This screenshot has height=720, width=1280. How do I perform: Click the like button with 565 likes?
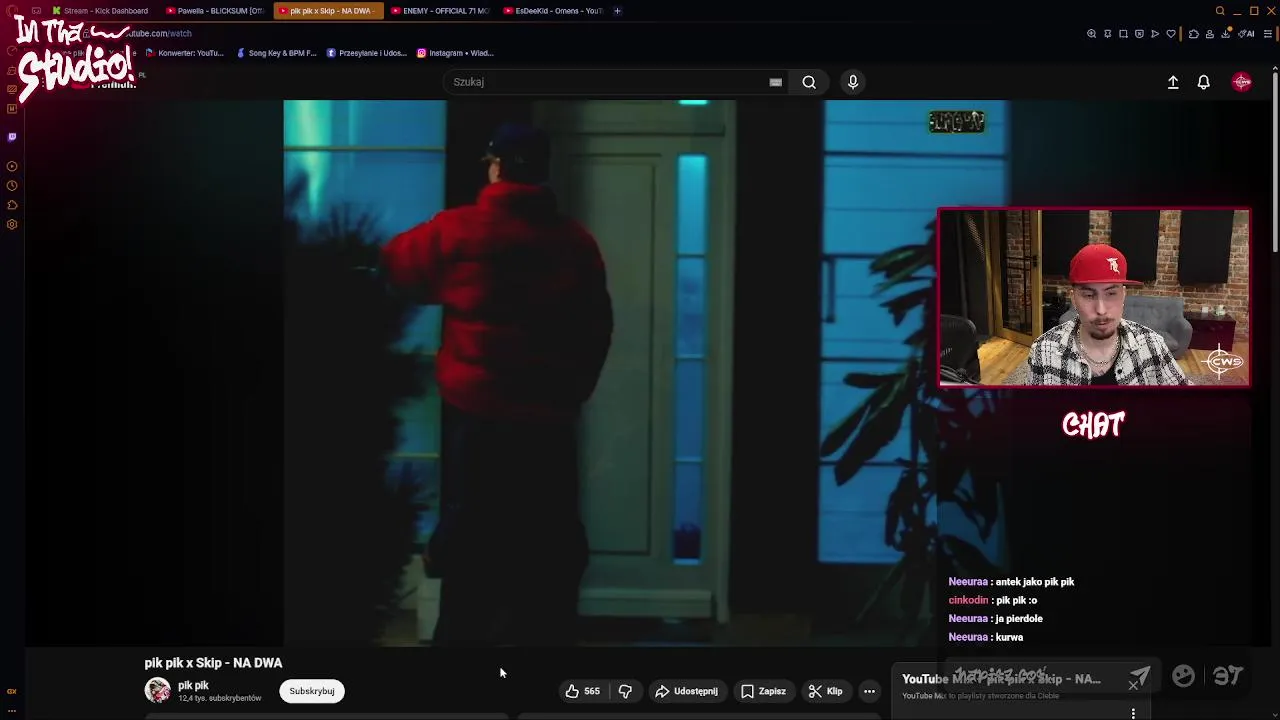[582, 691]
